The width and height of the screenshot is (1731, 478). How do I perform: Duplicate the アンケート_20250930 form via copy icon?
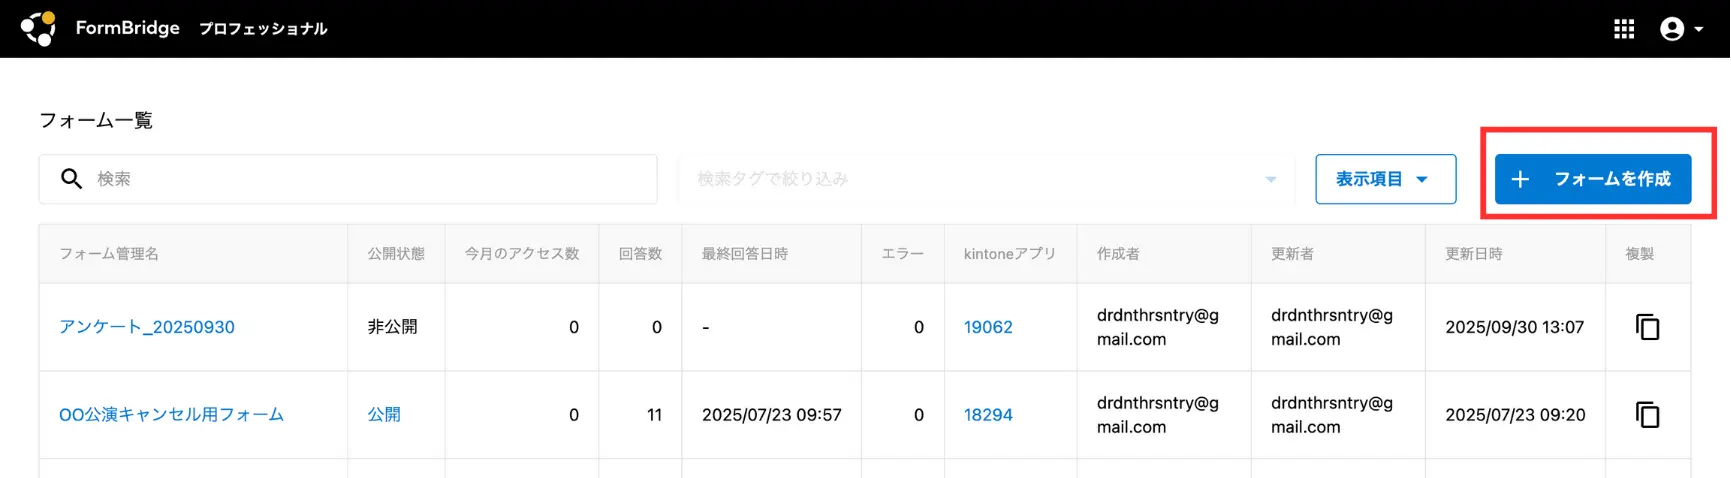tap(1647, 327)
